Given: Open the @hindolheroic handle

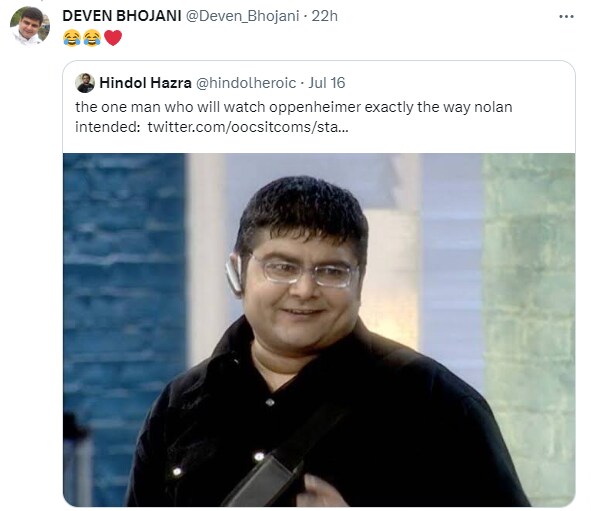Looking at the screenshot, I should pyautogui.click(x=246, y=83).
